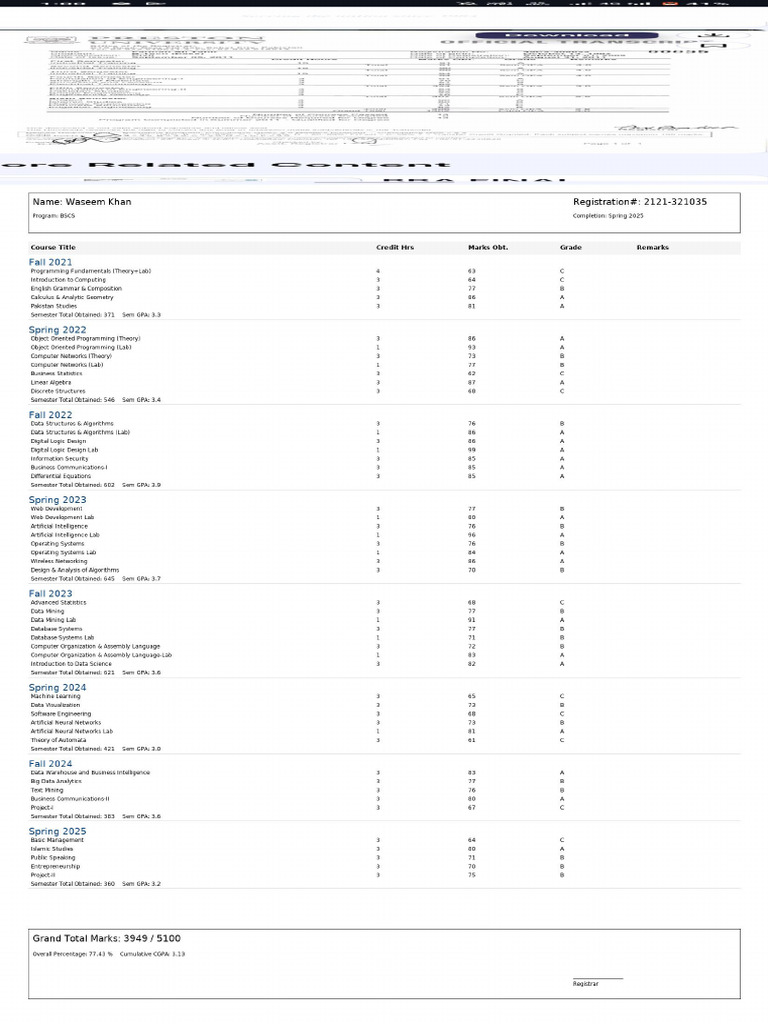Click the 'Big Data Analytics' course
Viewport: 768px width, 1024px height.
pos(56,782)
